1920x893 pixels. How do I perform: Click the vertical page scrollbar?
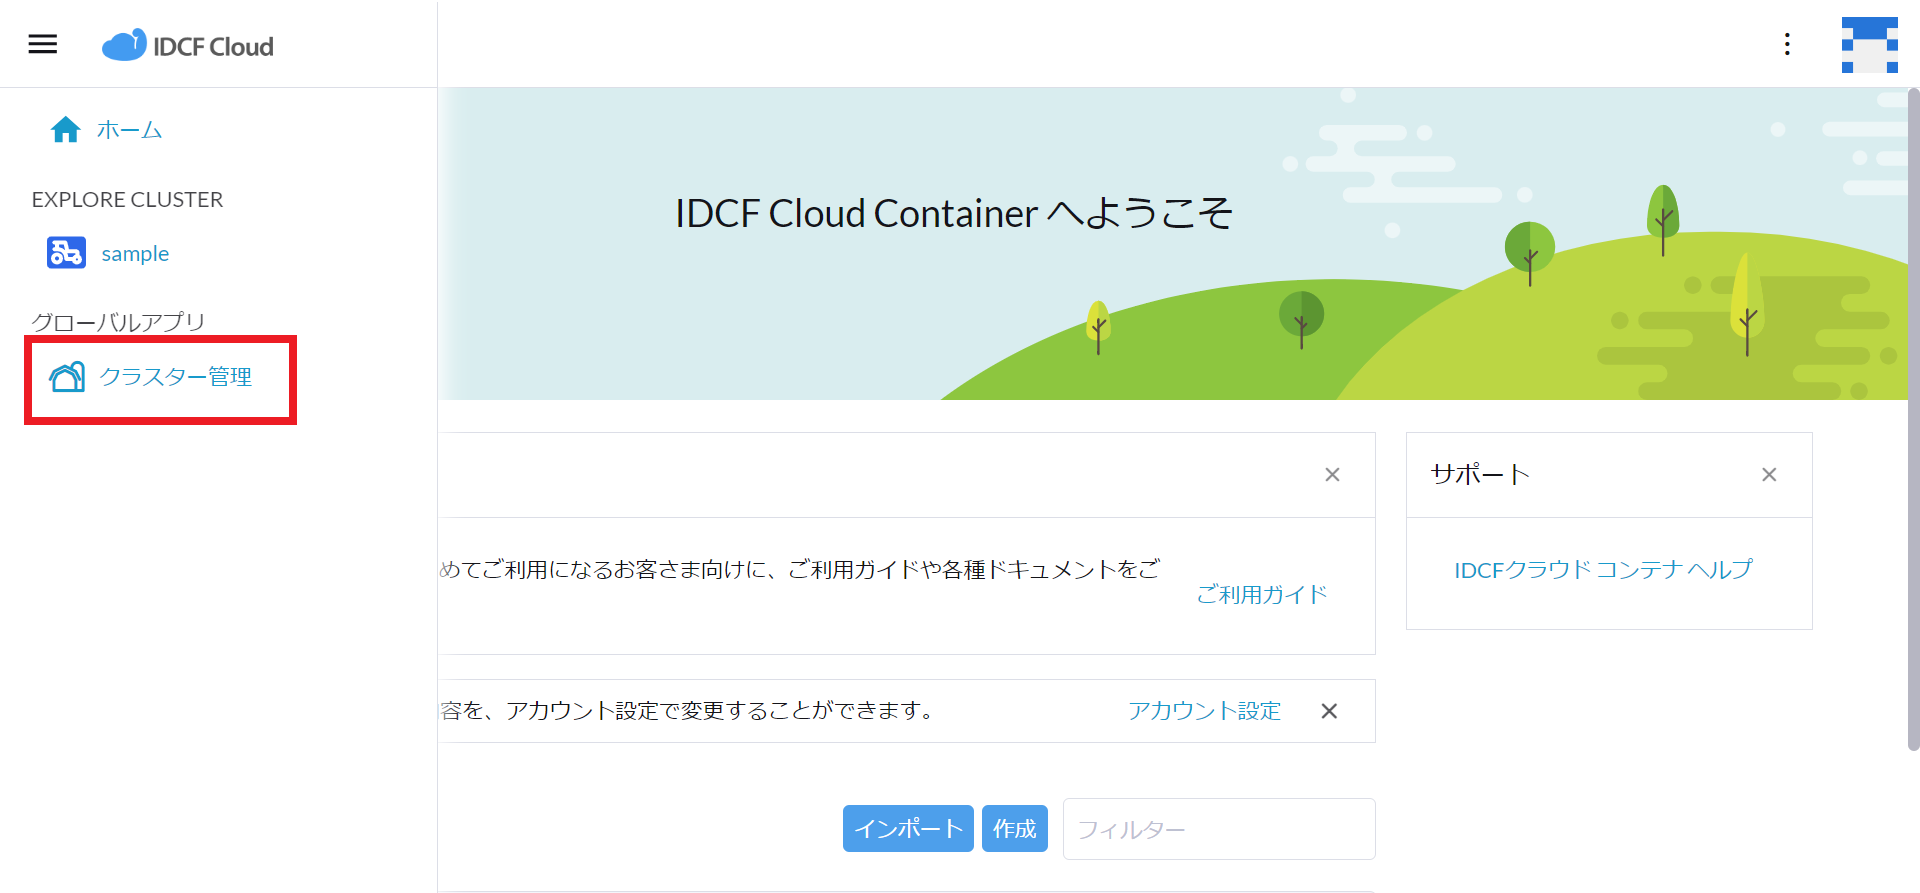tap(1913, 420)
